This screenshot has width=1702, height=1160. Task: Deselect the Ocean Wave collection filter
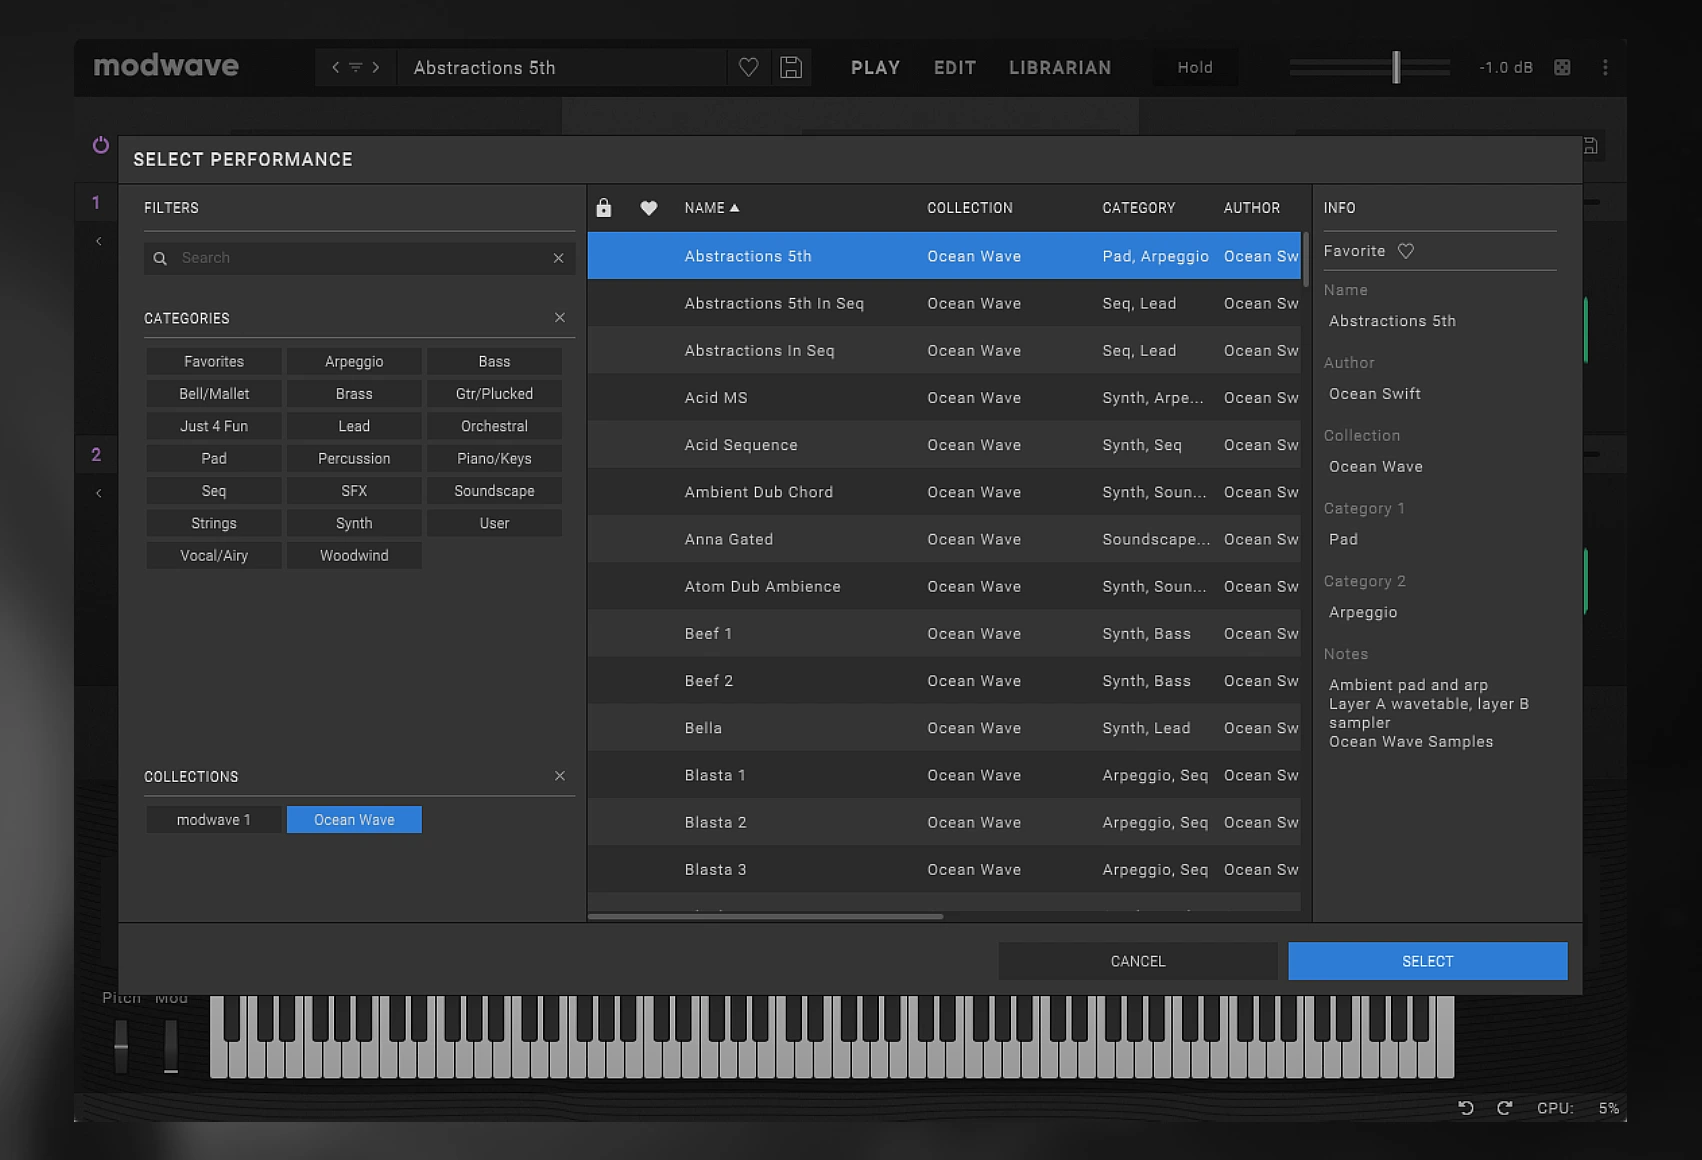pos(354,820)
